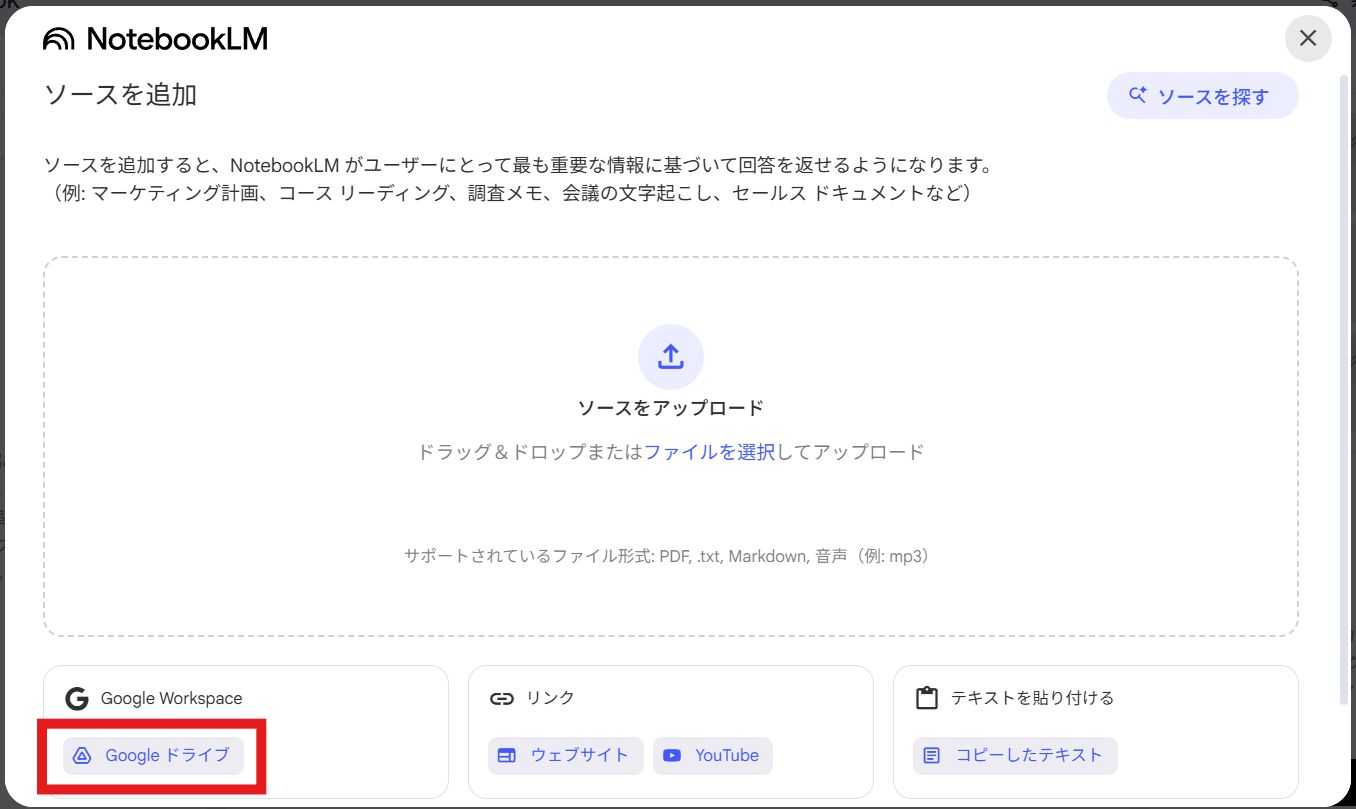Open Google ドライブ as a source
This screenshot has width=1356, height=809.
(152, 756)
